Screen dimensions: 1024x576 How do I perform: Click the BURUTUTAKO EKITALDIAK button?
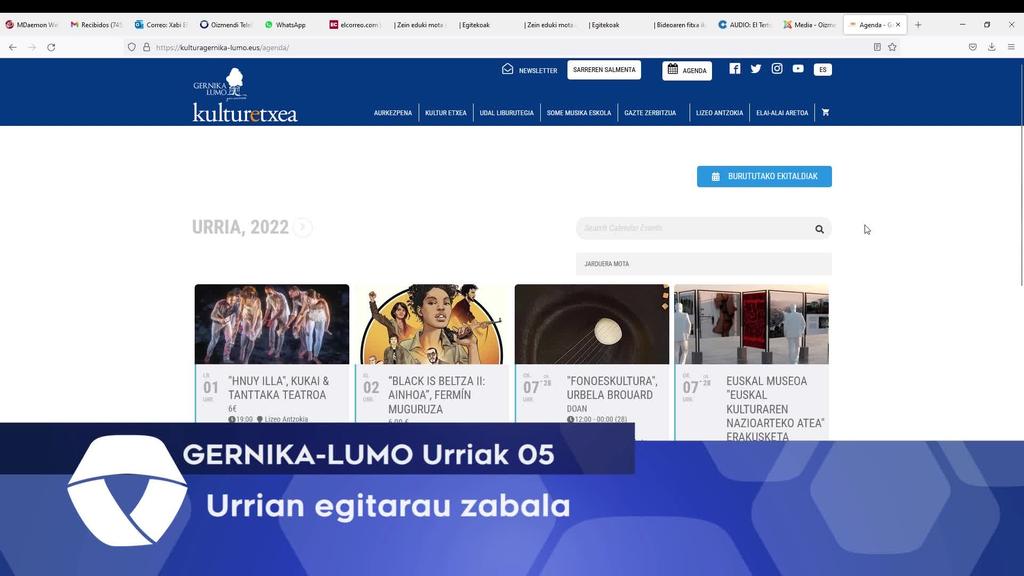coord(764,176)
